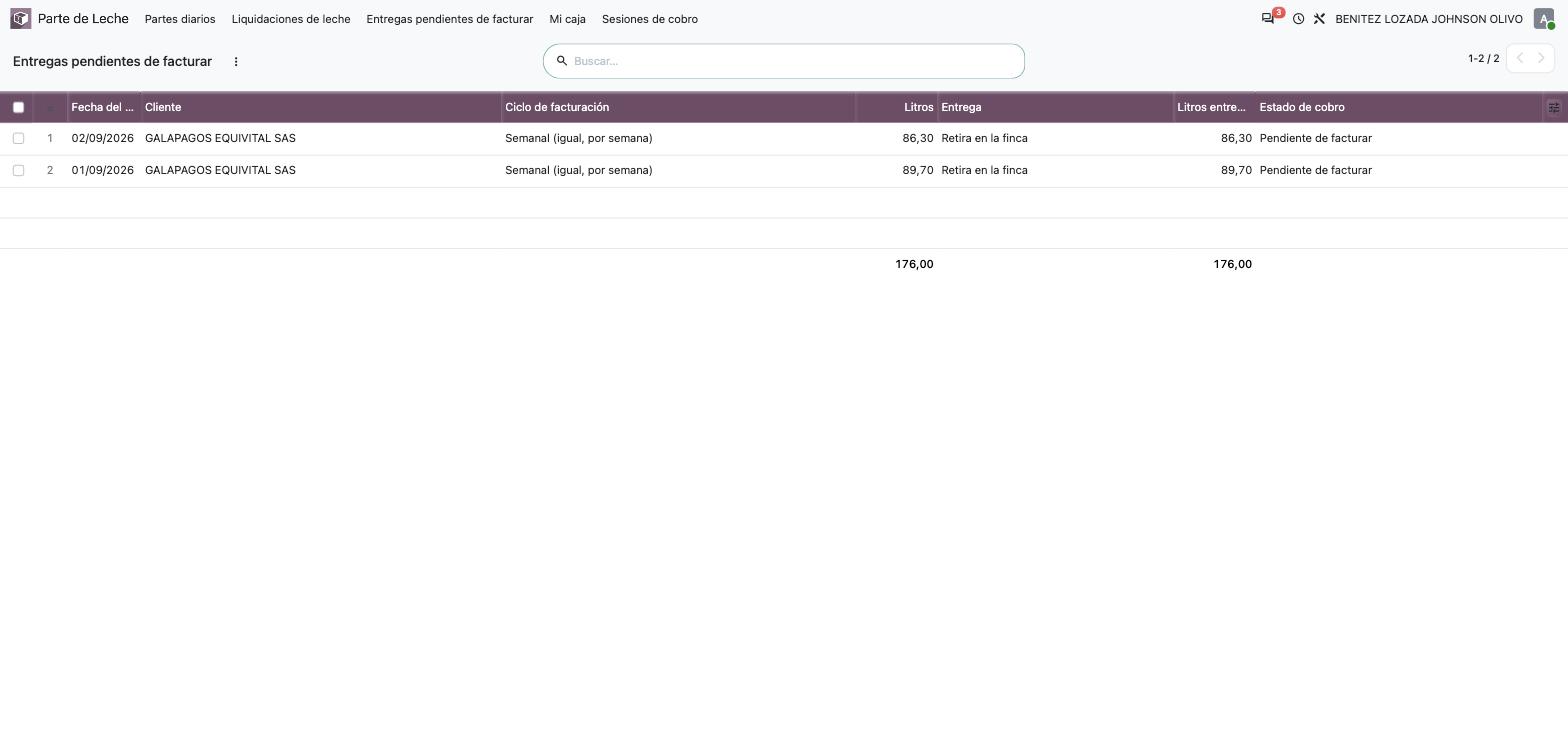The height and width of the screenshot is (742, 1568).
Task: Click the Entregas pendientes de facturar page title
Action: [112, 61]
